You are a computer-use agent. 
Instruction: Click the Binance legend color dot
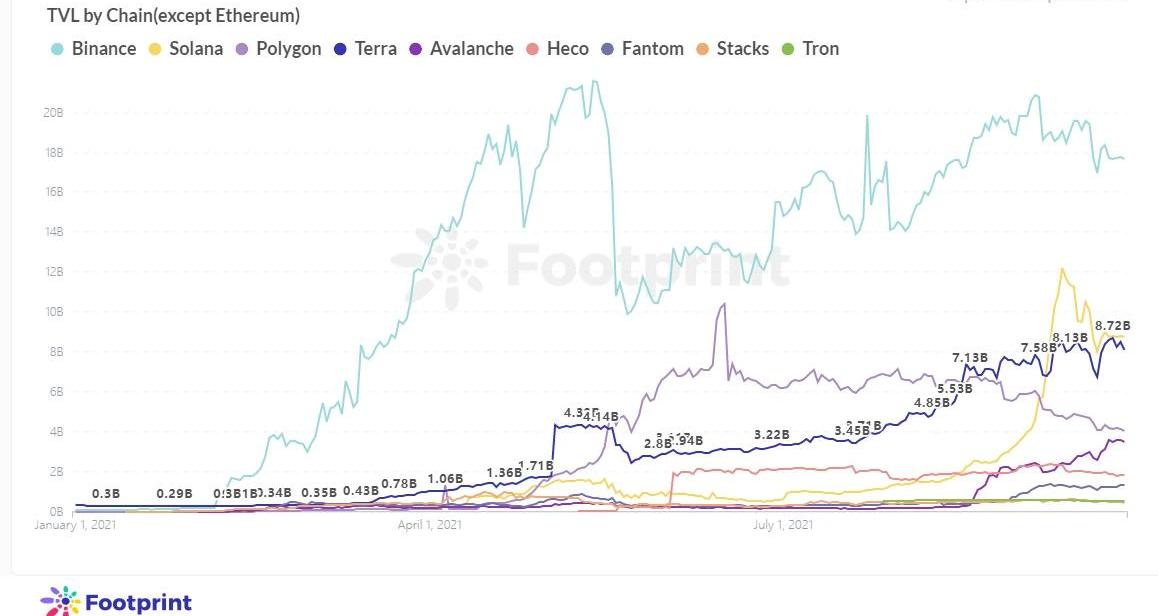pos(57,49)
